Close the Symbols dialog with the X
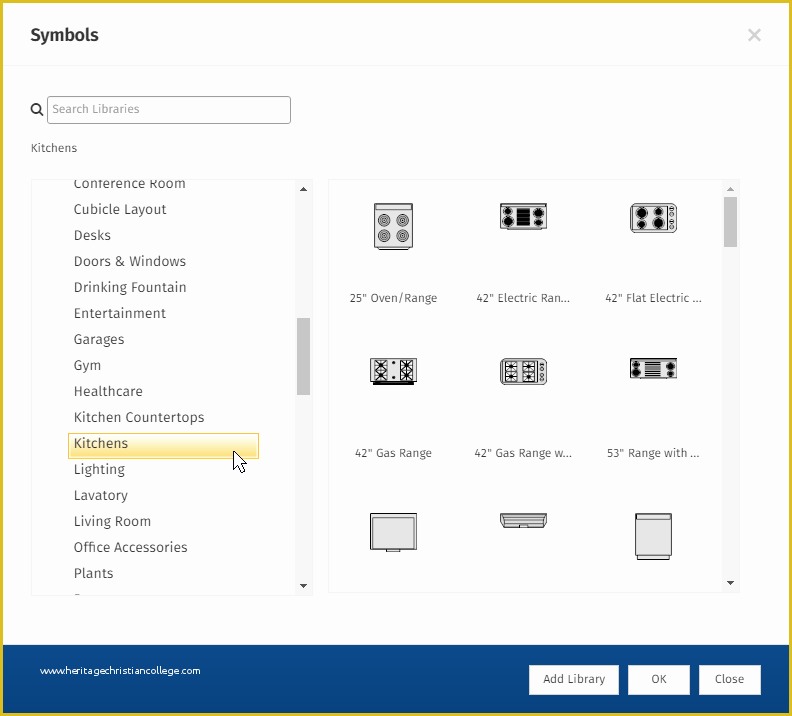792x716 pixels. 754,35
